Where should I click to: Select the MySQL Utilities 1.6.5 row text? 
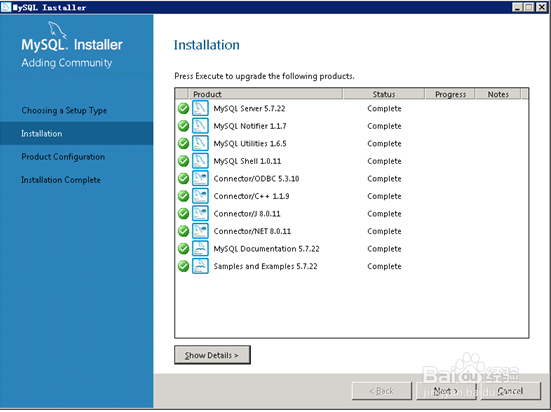pyautogui.click(x=250, y=143)
